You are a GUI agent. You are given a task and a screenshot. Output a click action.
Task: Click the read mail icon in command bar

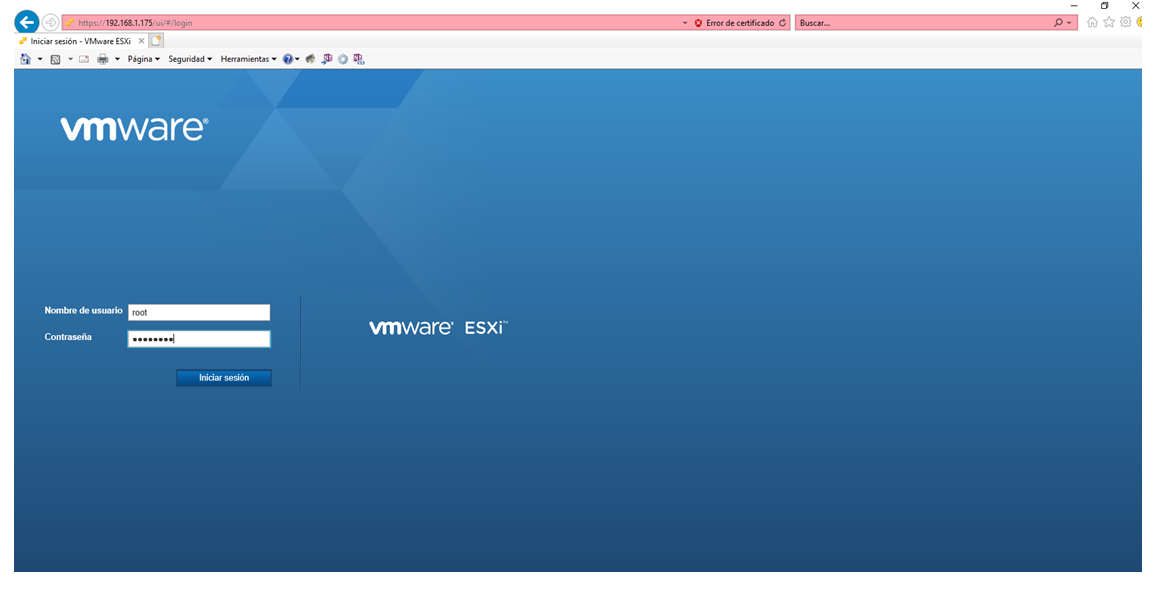[x=84, y=59]
